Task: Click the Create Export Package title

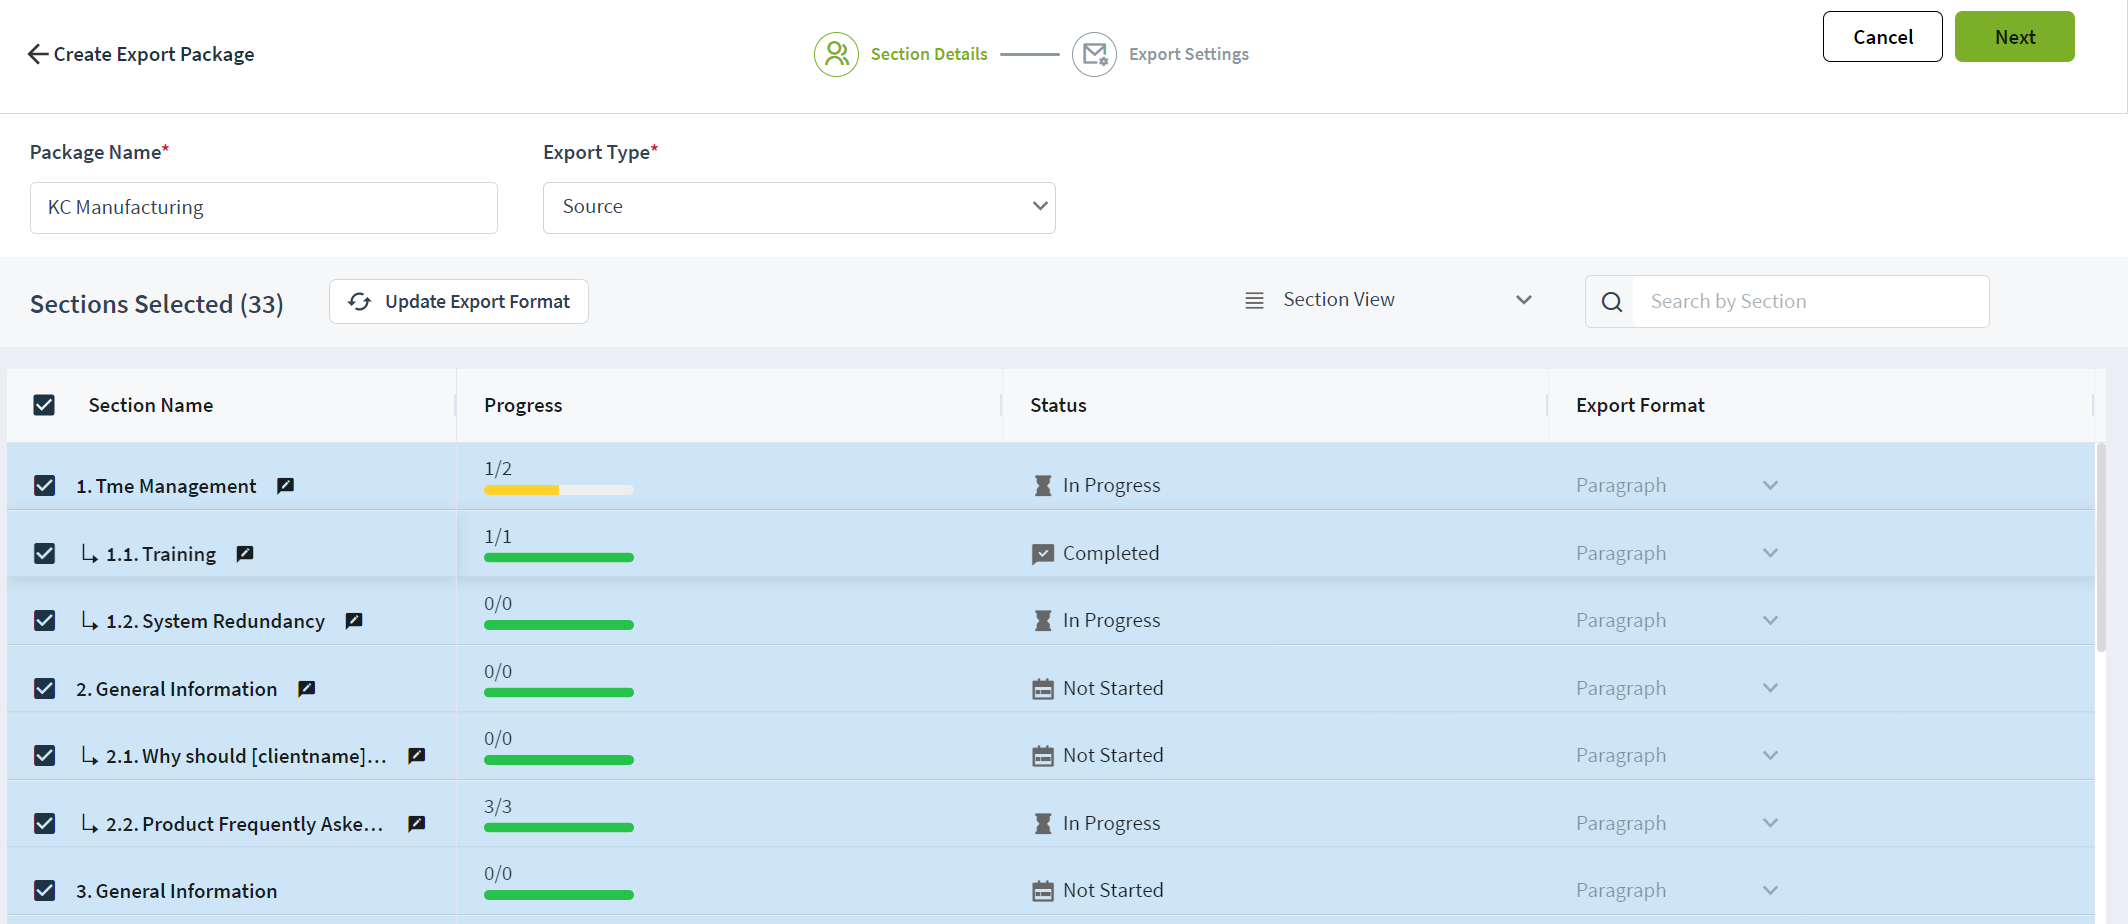Action: [x=154, y=54]
